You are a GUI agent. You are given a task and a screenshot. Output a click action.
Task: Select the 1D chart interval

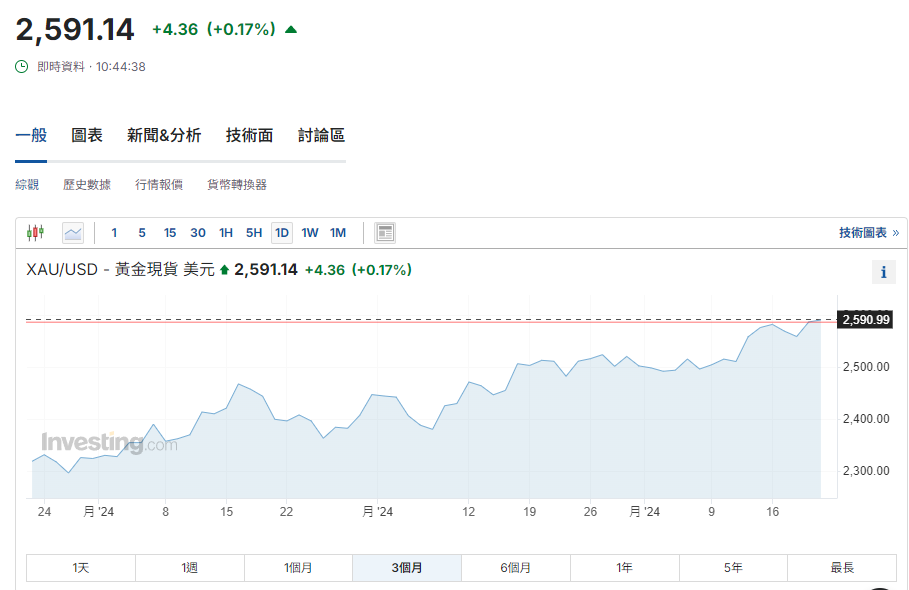click(282, 233)
